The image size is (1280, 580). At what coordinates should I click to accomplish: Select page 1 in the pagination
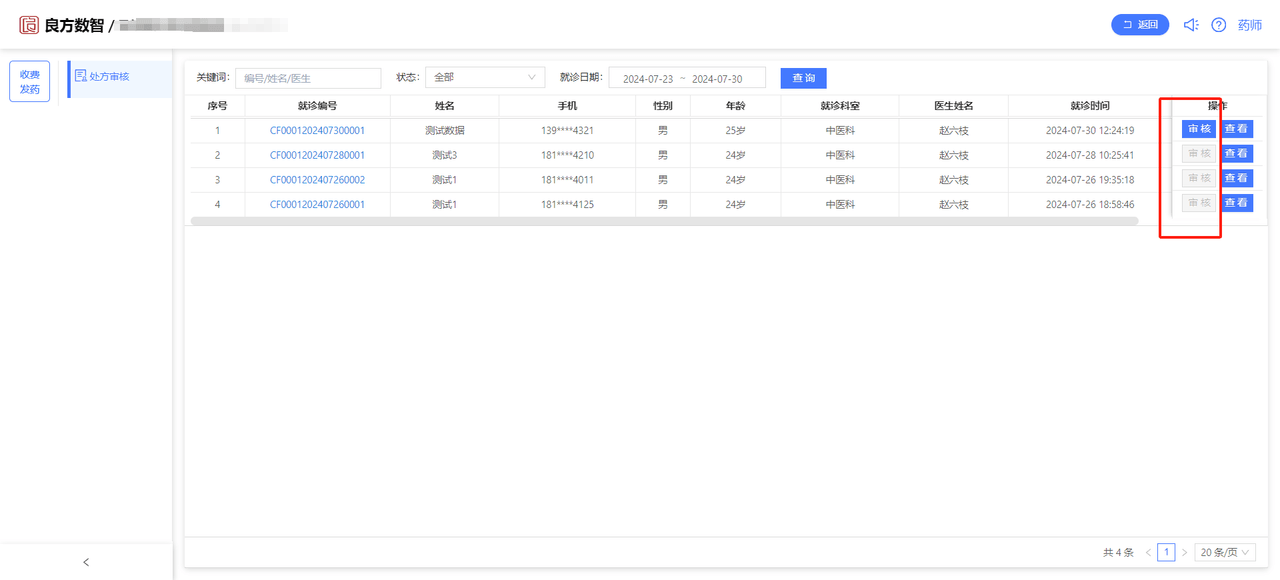(x=1166, y=552)
